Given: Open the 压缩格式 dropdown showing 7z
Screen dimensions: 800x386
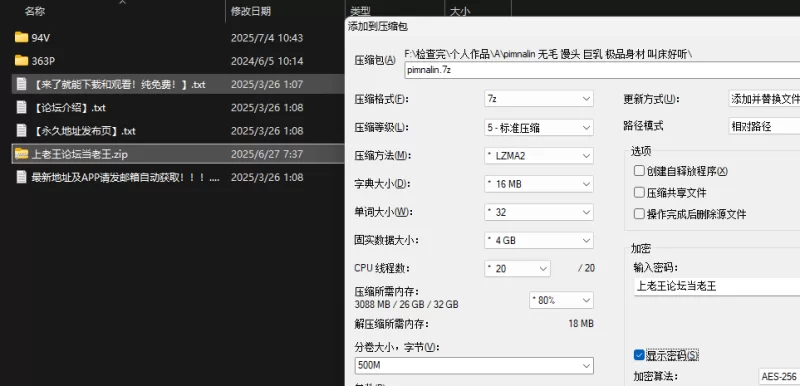Looking at the screenshot, I should 538,98.
